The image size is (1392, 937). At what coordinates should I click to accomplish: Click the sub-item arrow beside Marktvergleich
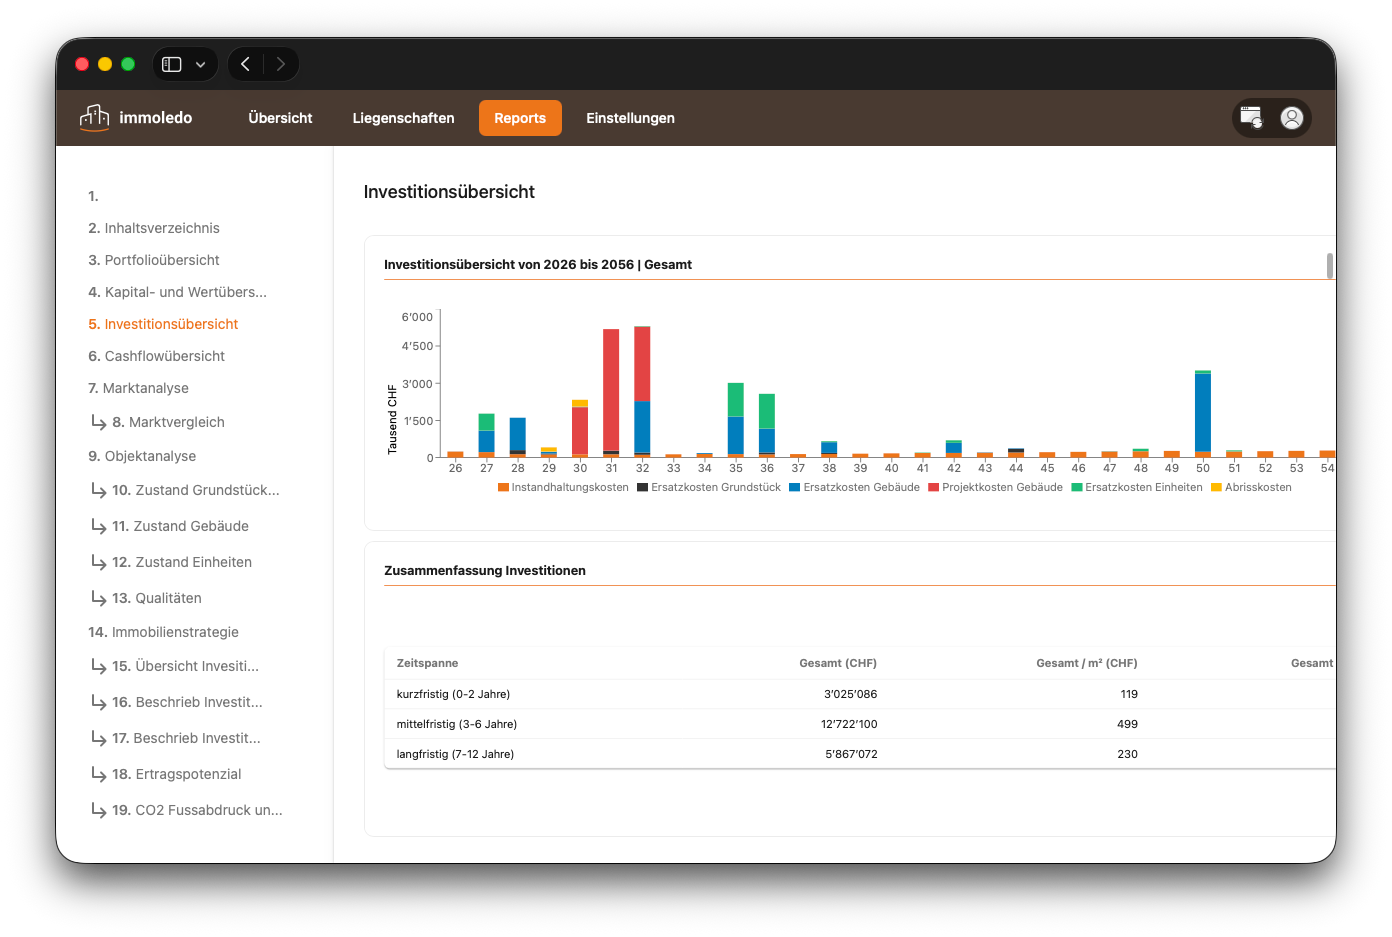click(99, 422)
